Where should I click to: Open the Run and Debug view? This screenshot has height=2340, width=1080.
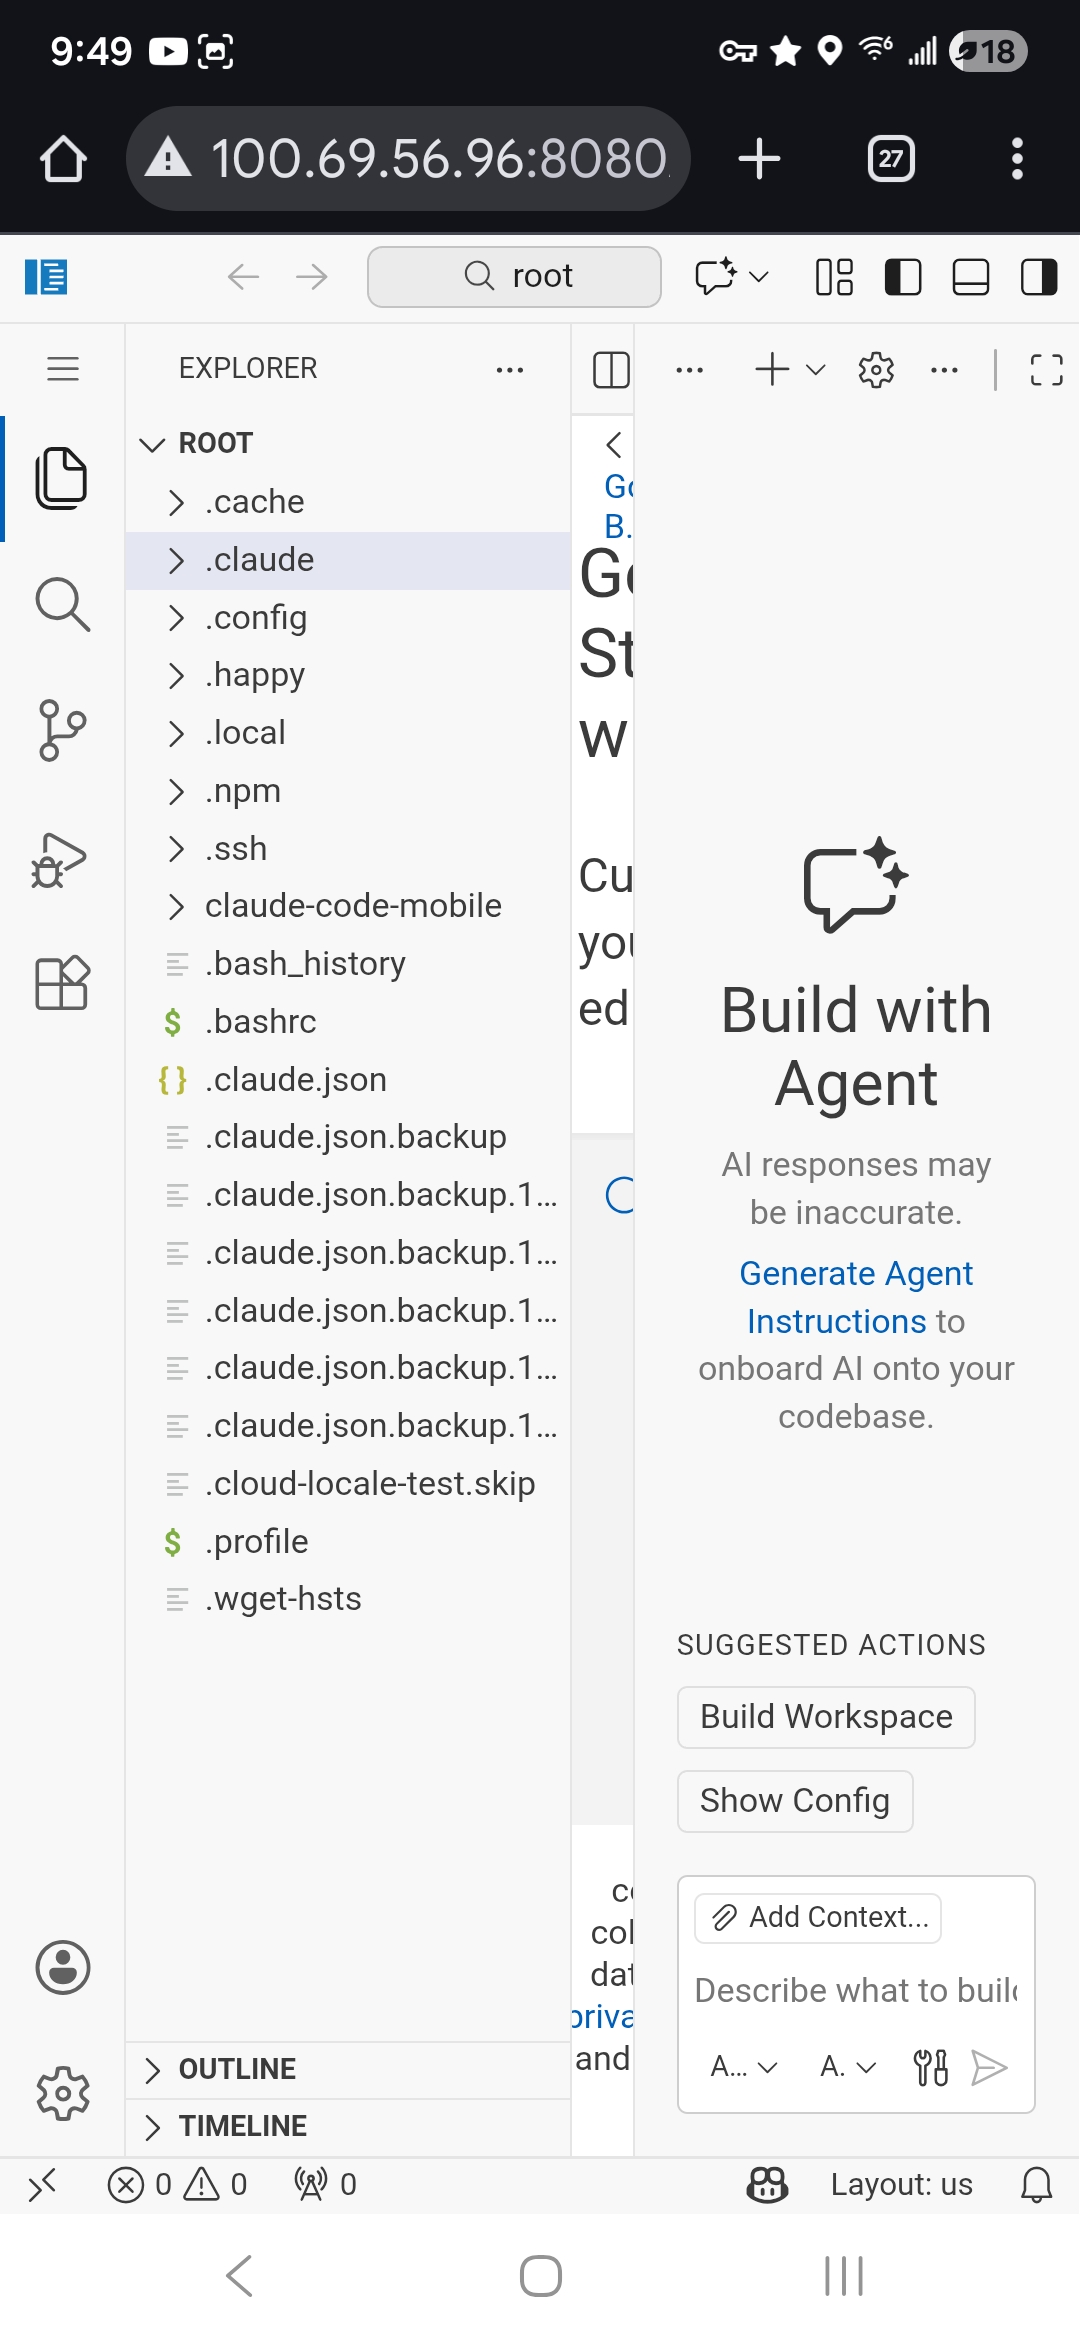click(62, 859)
